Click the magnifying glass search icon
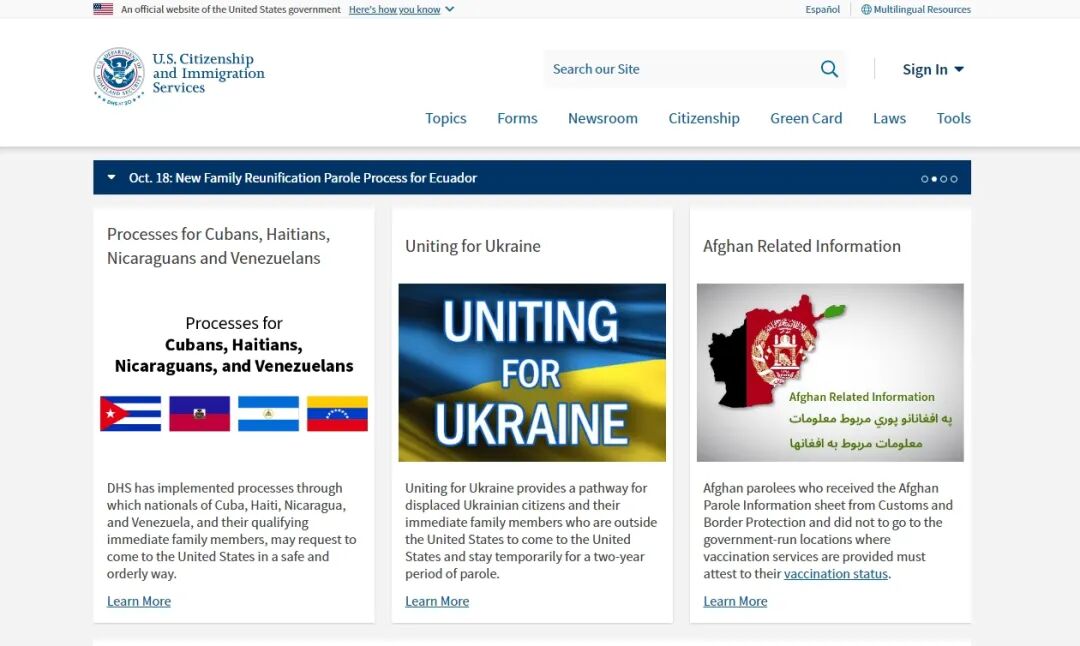 [829, 69]
